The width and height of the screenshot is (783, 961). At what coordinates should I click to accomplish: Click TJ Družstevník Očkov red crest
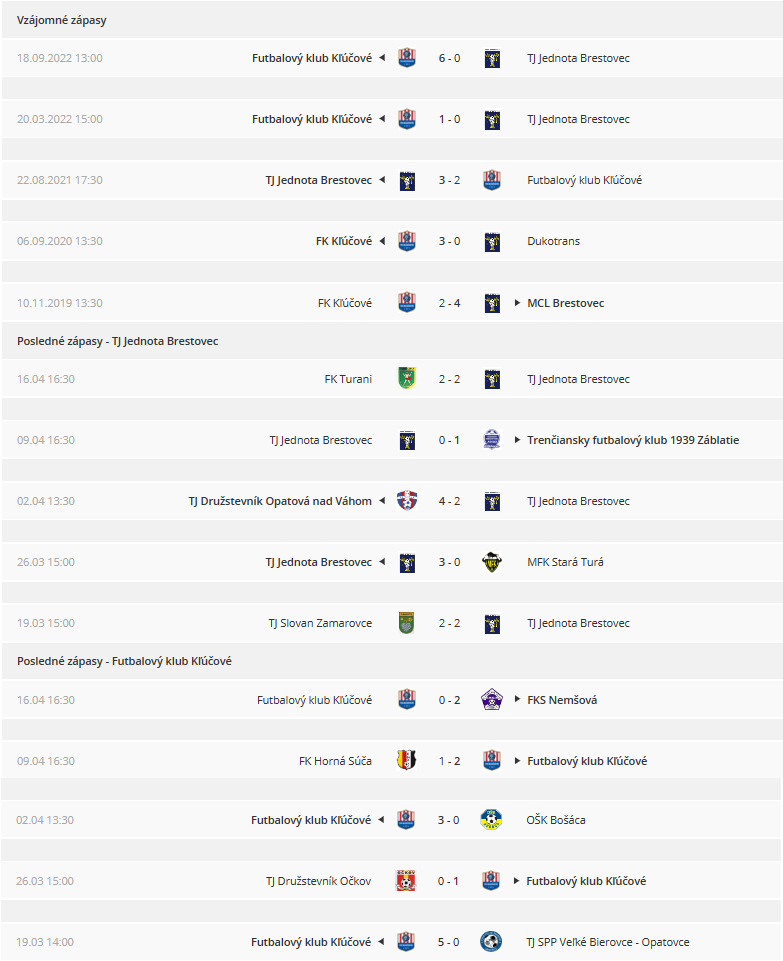[406, 881]
